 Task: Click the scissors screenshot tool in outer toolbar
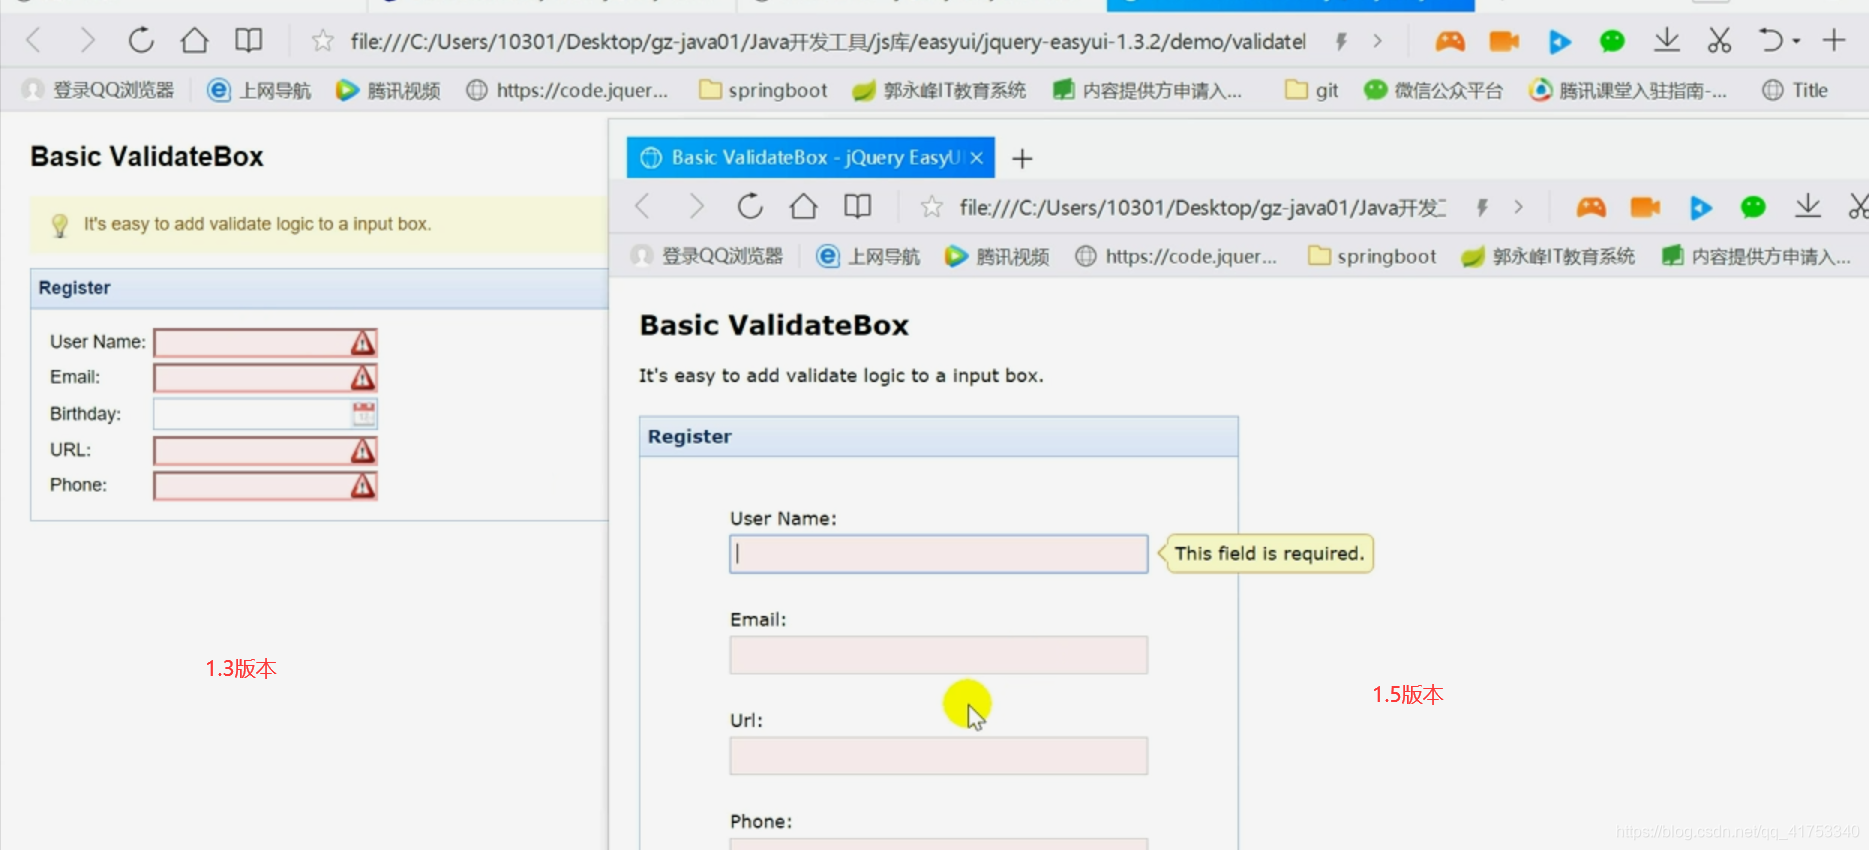tap(1719, 41)
